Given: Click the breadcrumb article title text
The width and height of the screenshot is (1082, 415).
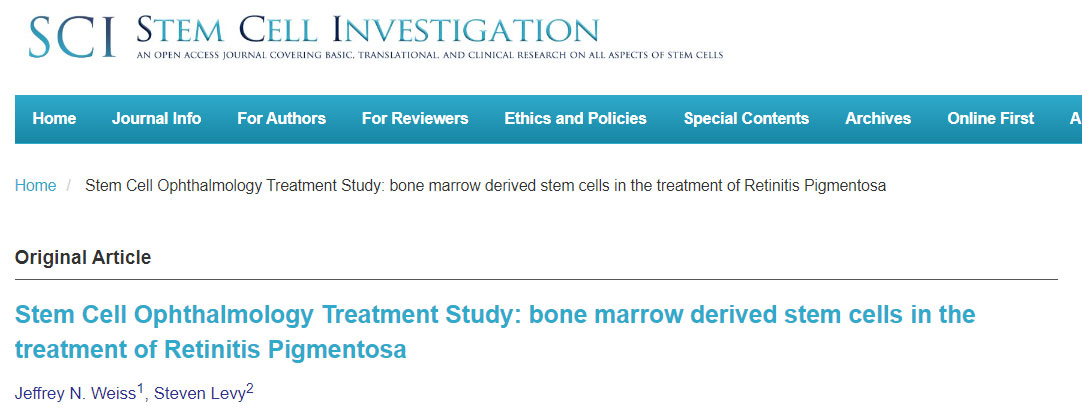Looking at the screenshot, I should pos(486,186).
